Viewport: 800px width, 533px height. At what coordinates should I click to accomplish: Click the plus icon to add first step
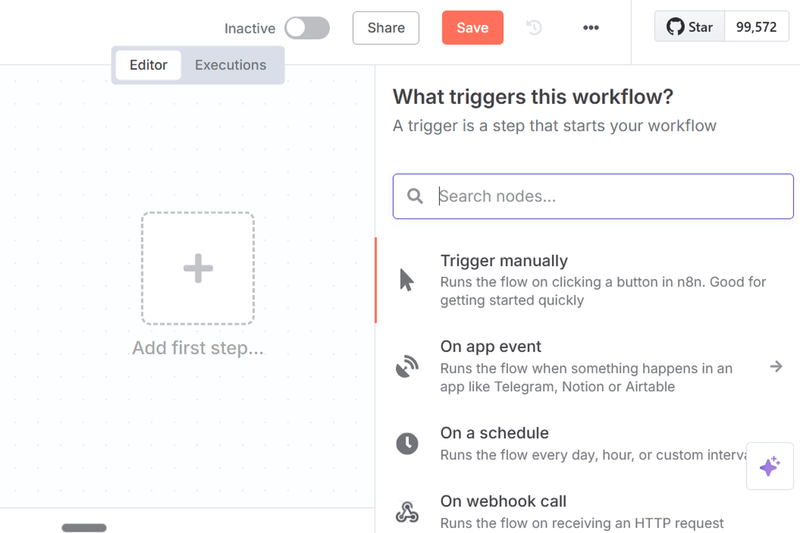[198, 268]
